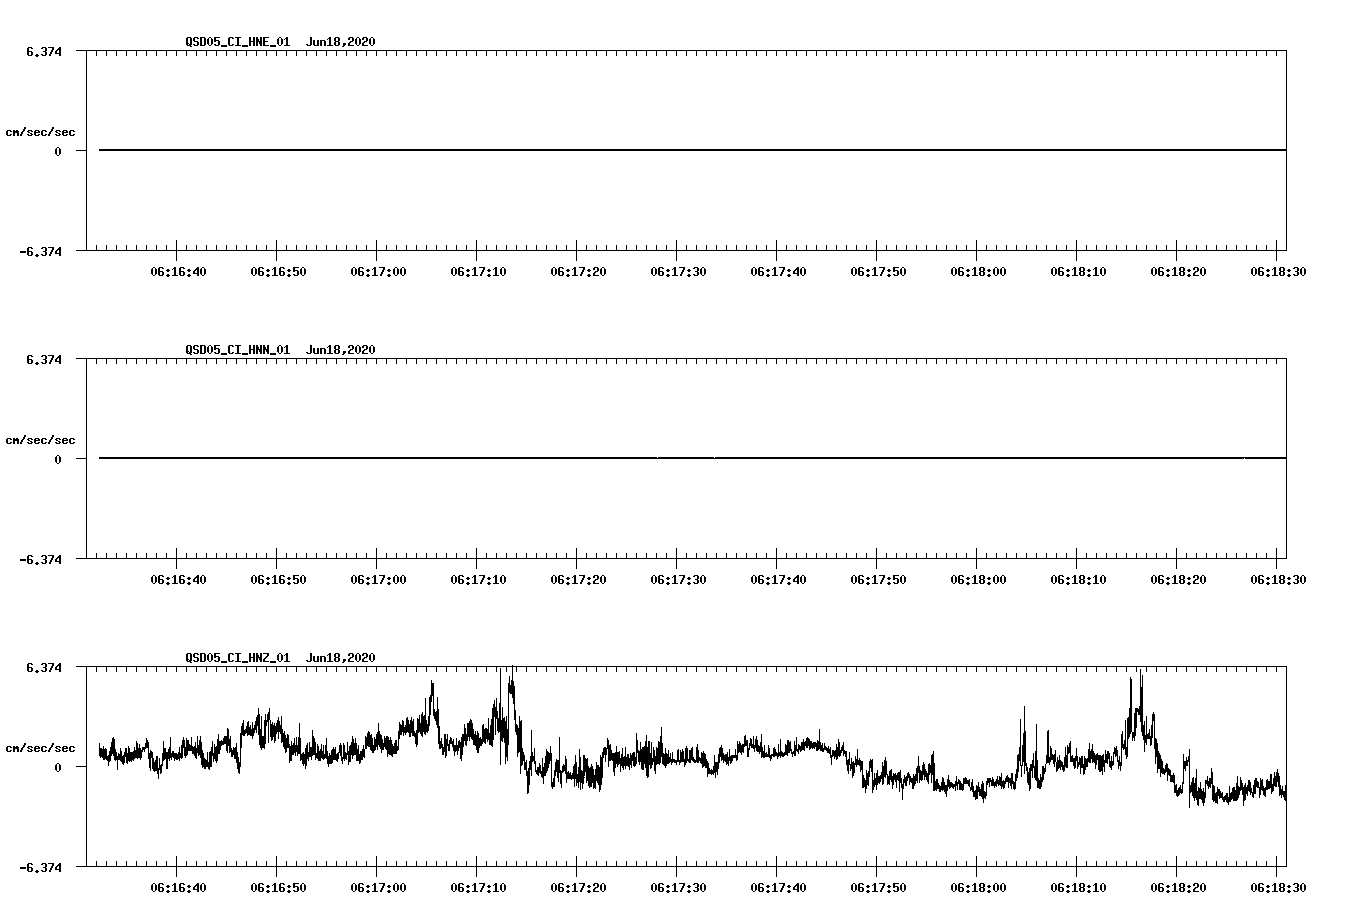Click zero axis label on HNN chart
The height and width of the screenshot is (924, 1358).
click(x=58, y=459)
